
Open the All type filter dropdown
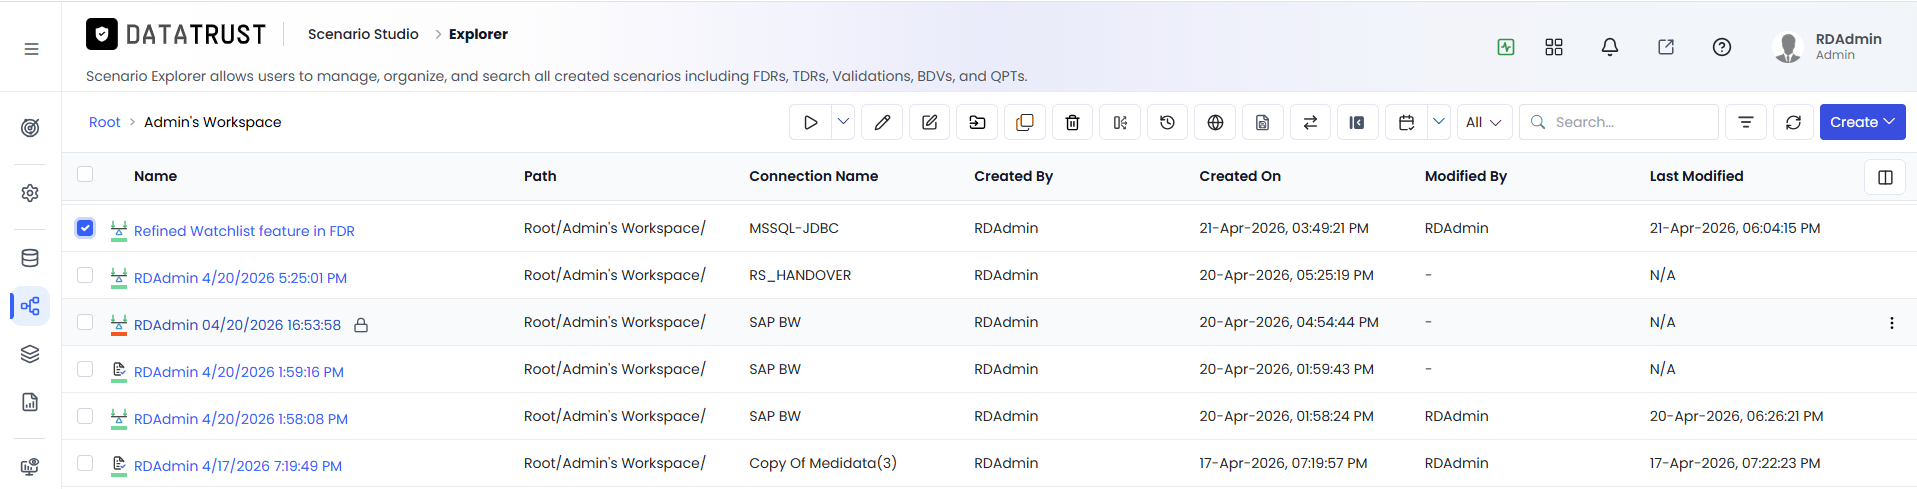point(1484,122)
